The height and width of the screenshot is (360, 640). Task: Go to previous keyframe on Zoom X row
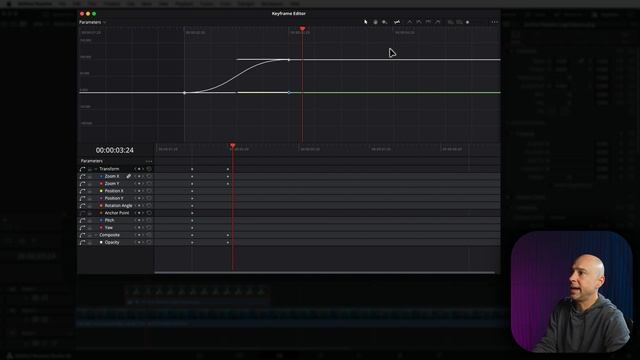coord(135,176)
